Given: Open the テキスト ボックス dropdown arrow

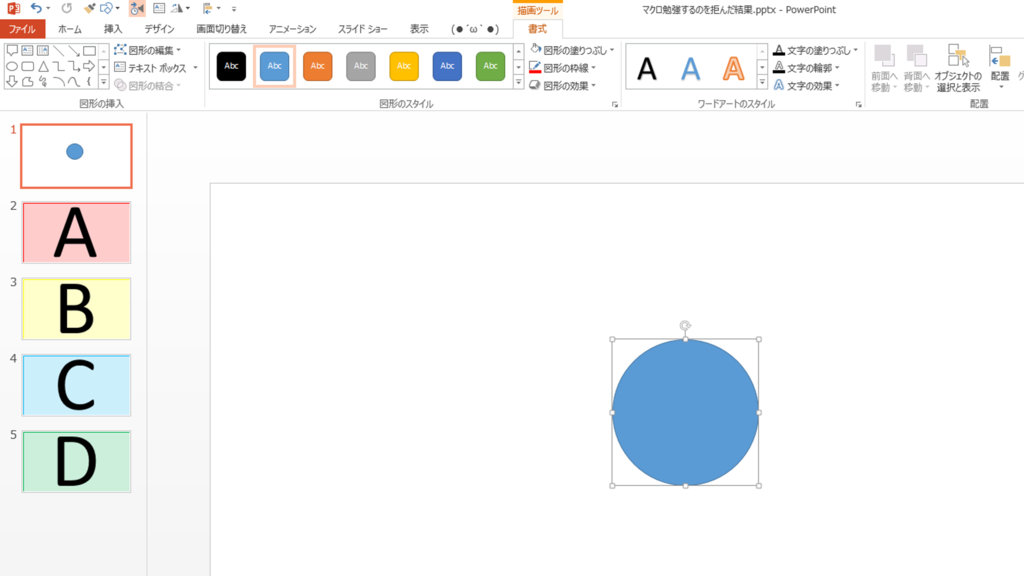Looking at the screenshot, I should pos(195,68).
